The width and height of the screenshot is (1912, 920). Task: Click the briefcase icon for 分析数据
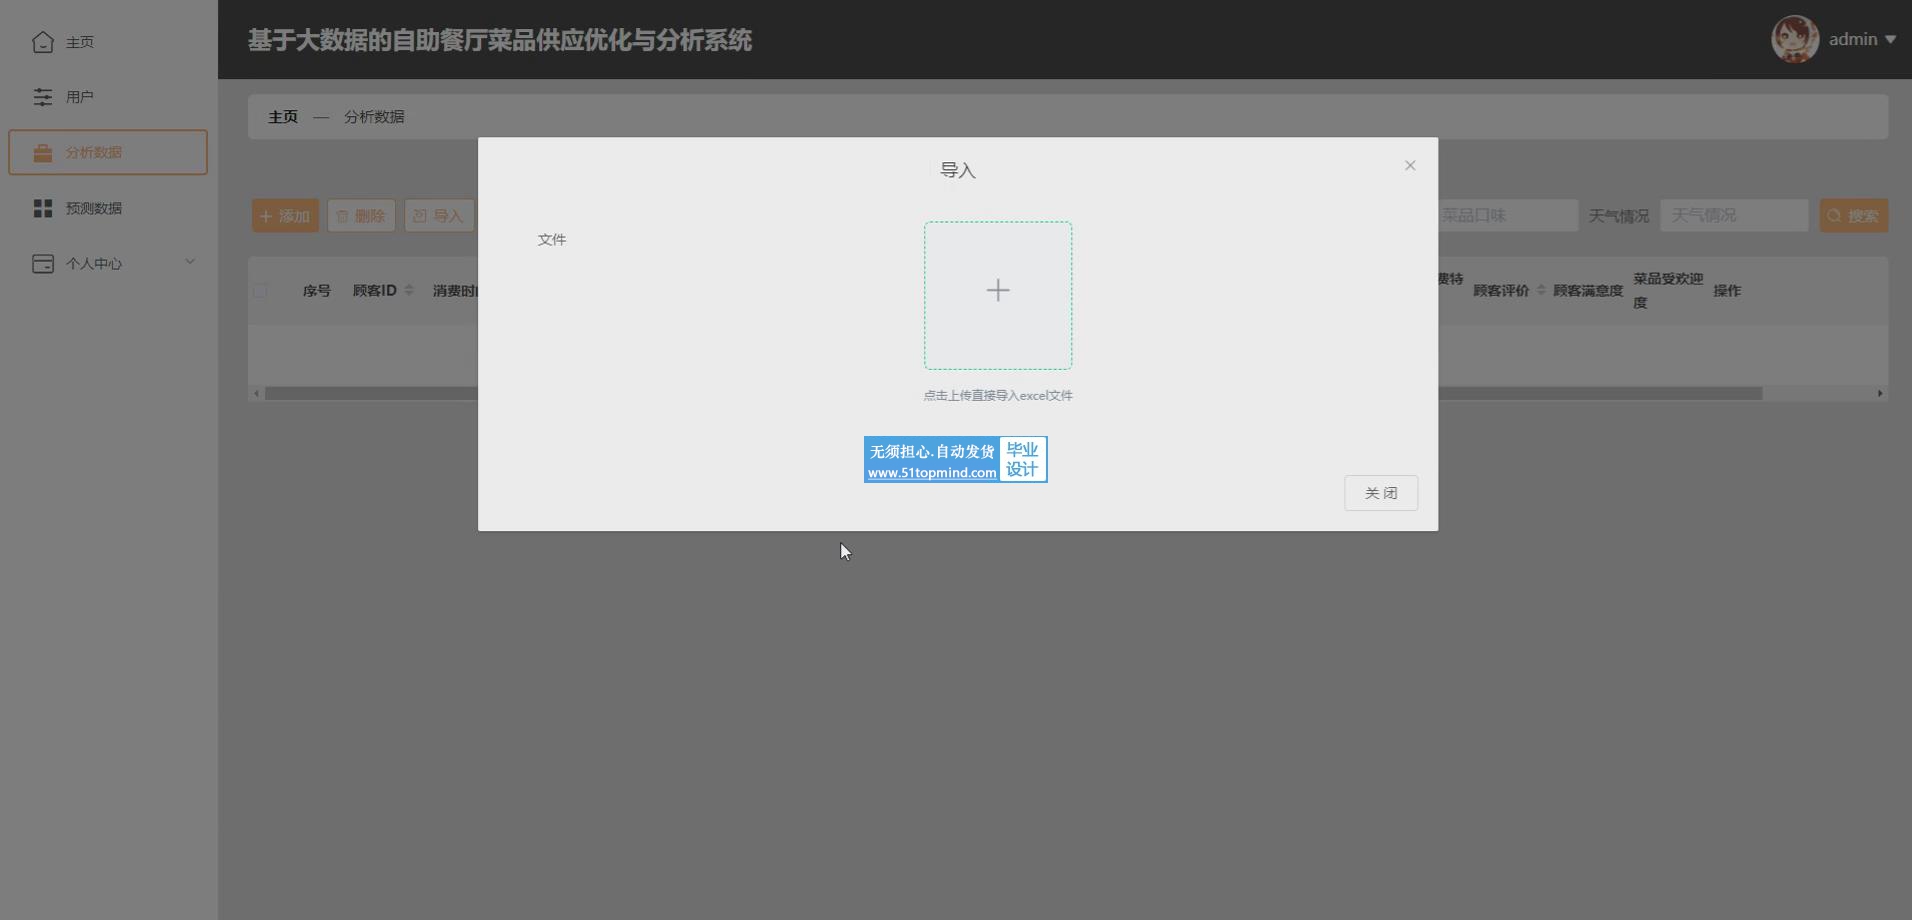click(43, 153)
